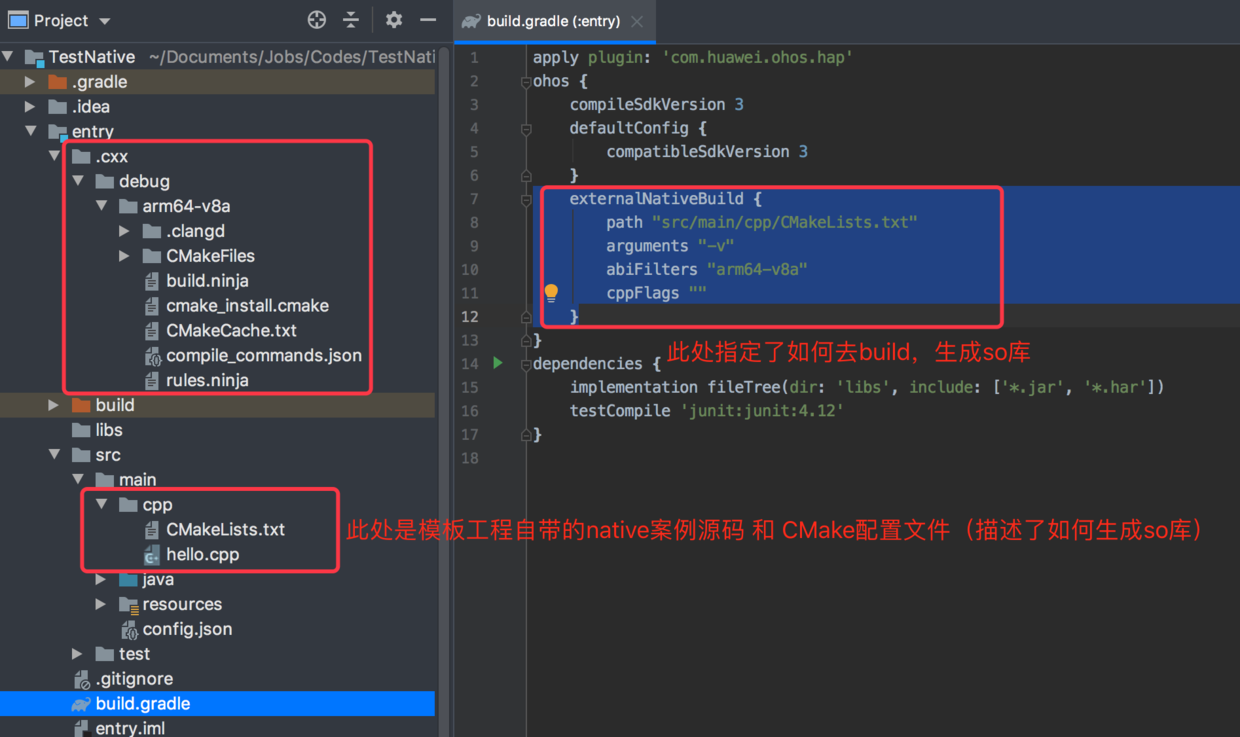Click the gradle elephant icon on editor tab
Viewport: 1240px width, 737px height.
[471, 21]
